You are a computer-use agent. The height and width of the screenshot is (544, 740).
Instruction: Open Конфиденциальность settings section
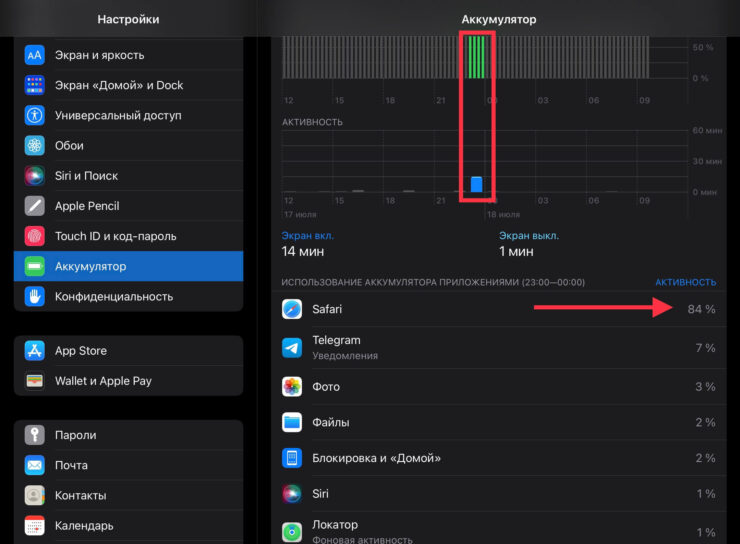pyautogui.click(x=128, y=296)
